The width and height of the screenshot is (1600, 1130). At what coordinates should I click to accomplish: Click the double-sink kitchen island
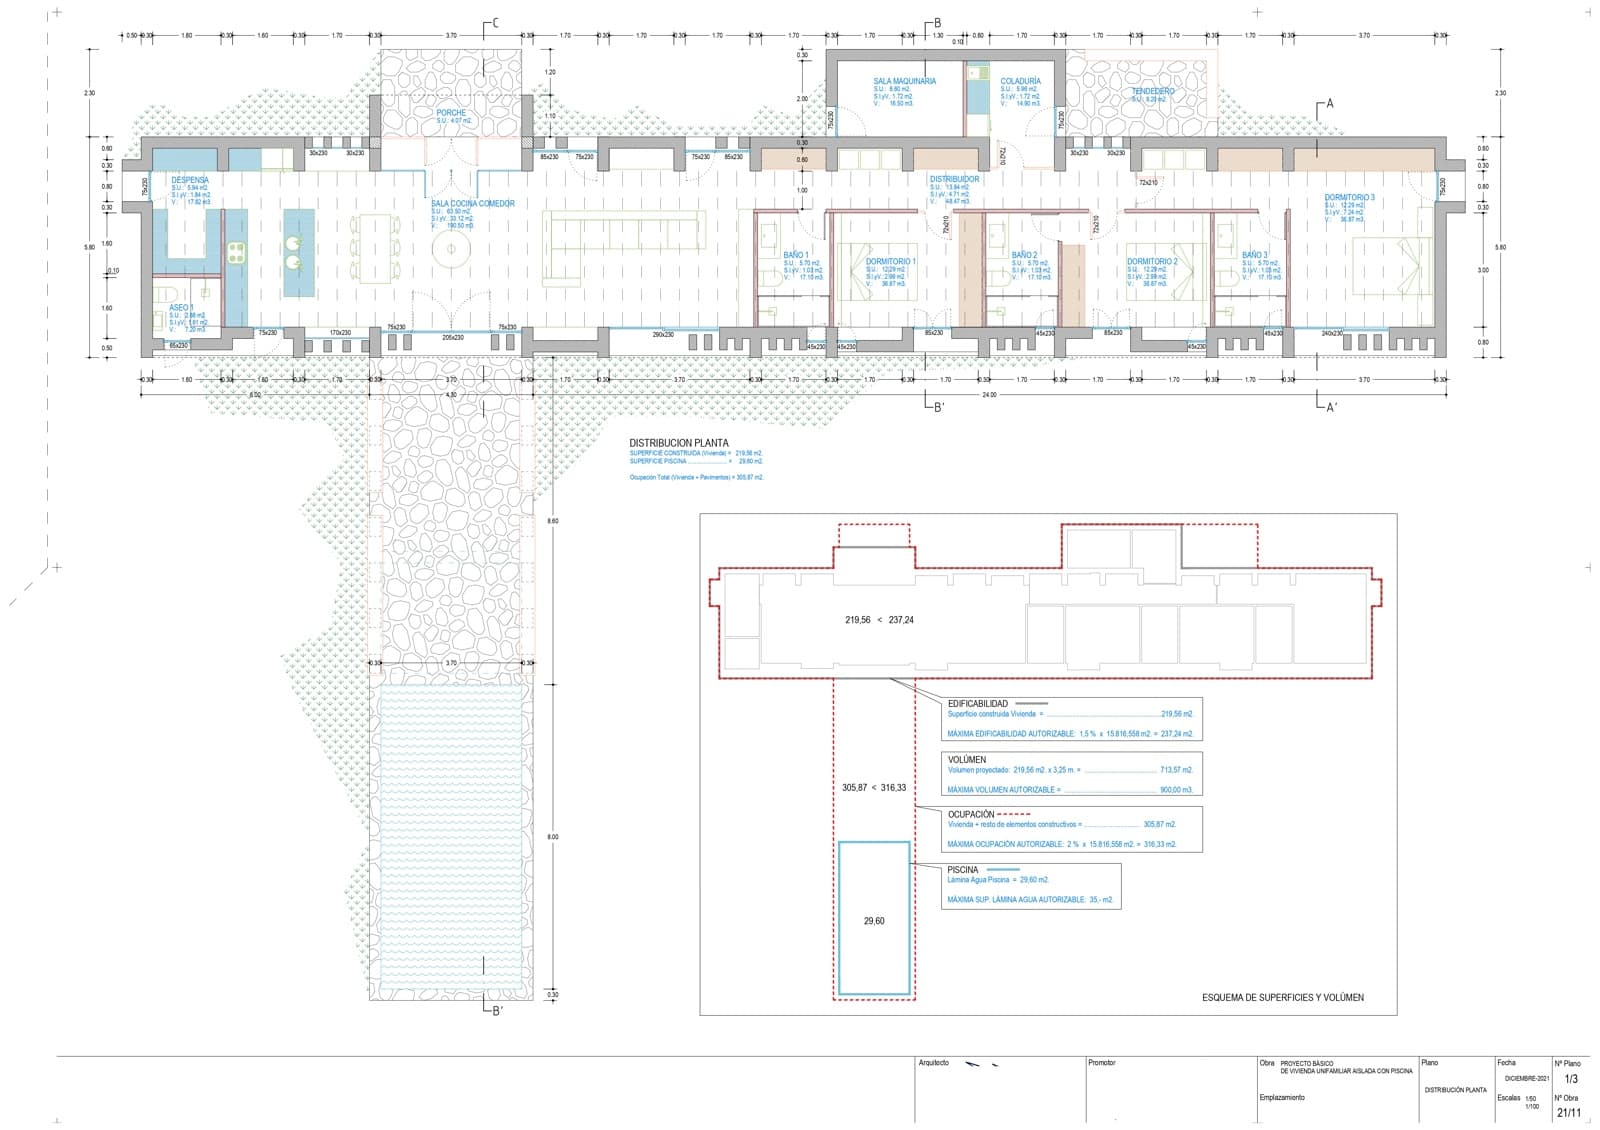pyautogui.click(x=297, y=252)
